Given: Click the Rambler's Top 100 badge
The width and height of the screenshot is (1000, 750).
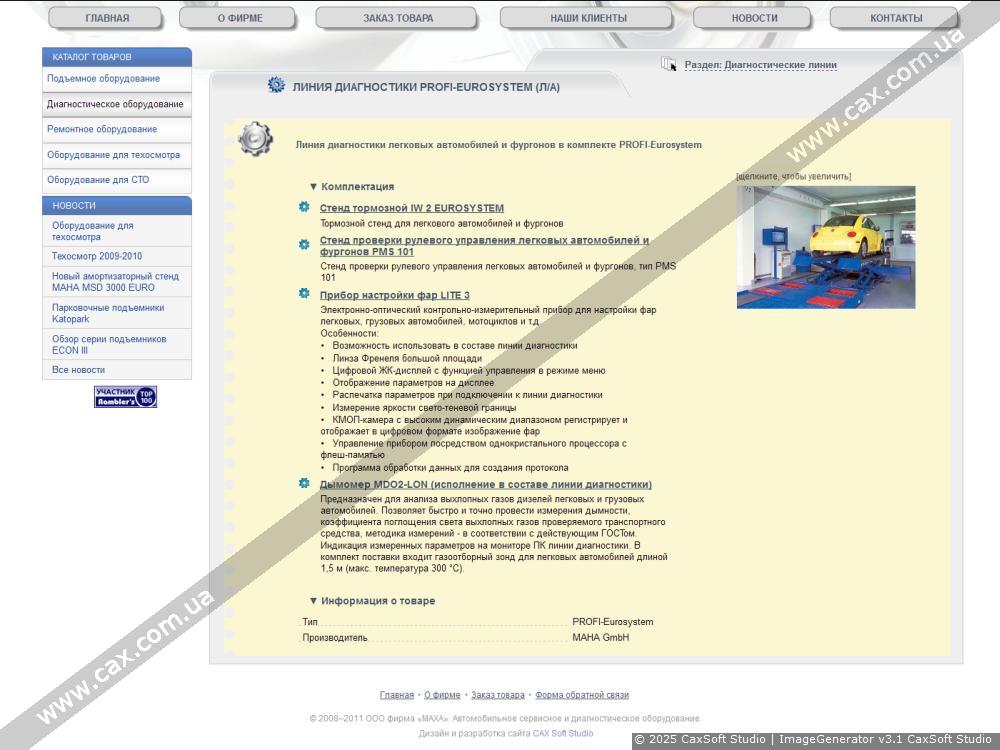Looking at the screenshot, I should (x=126, y=397).
